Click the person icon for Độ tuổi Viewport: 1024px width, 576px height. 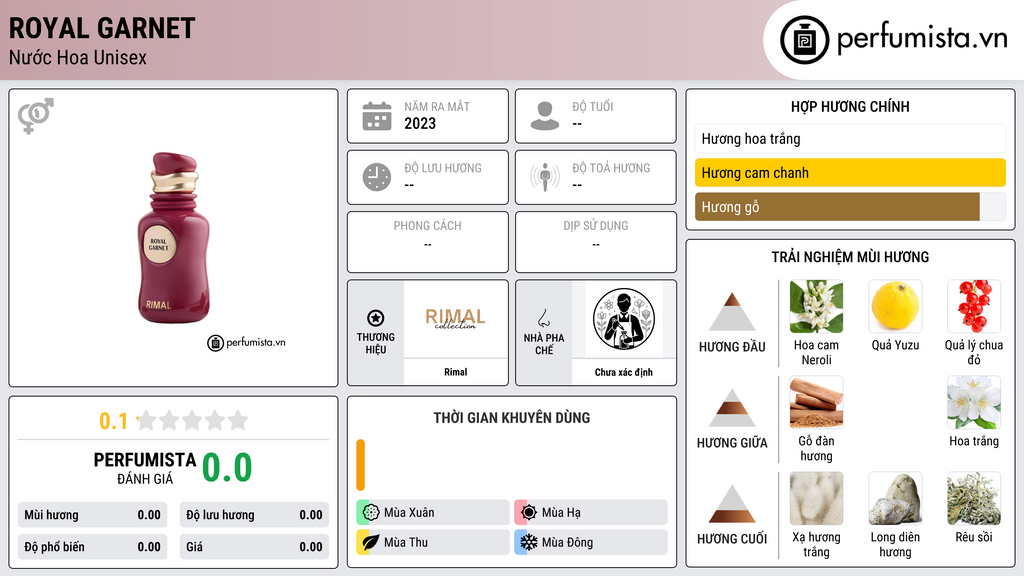[545, 116]
